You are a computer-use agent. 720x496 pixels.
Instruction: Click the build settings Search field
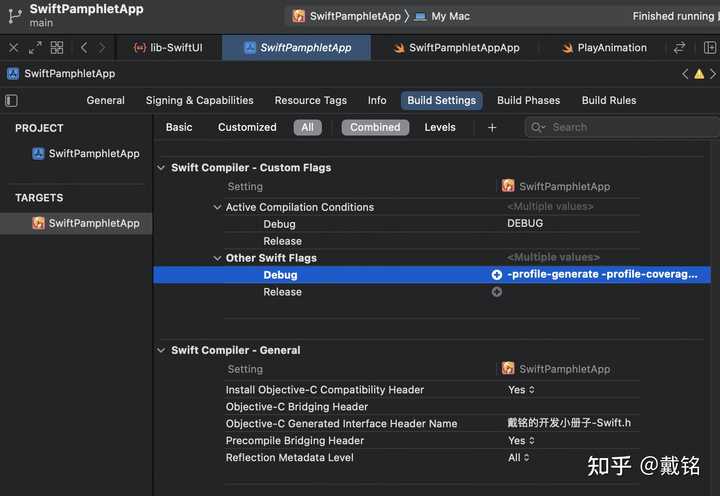(x=622, y=127)
